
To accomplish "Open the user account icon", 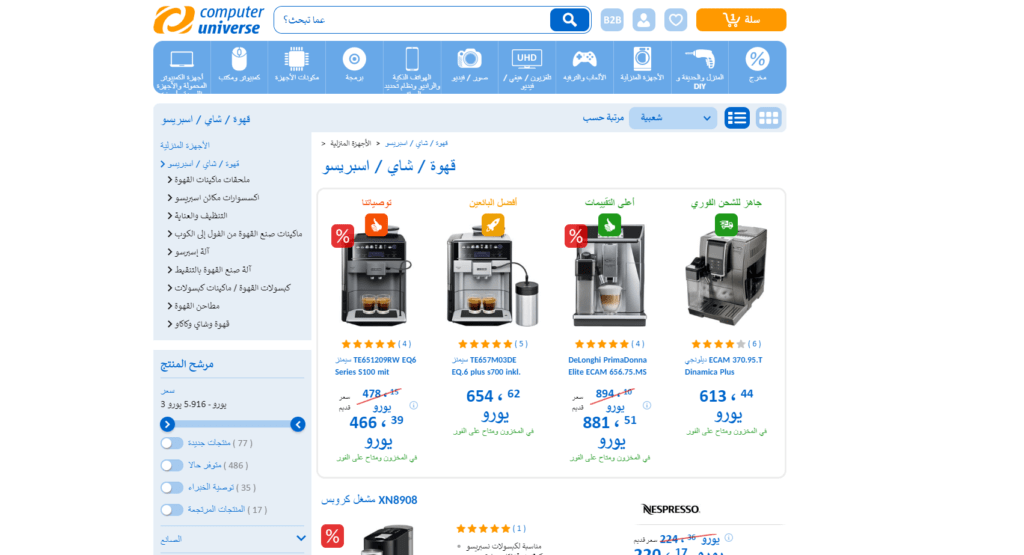I will [644, 20].
